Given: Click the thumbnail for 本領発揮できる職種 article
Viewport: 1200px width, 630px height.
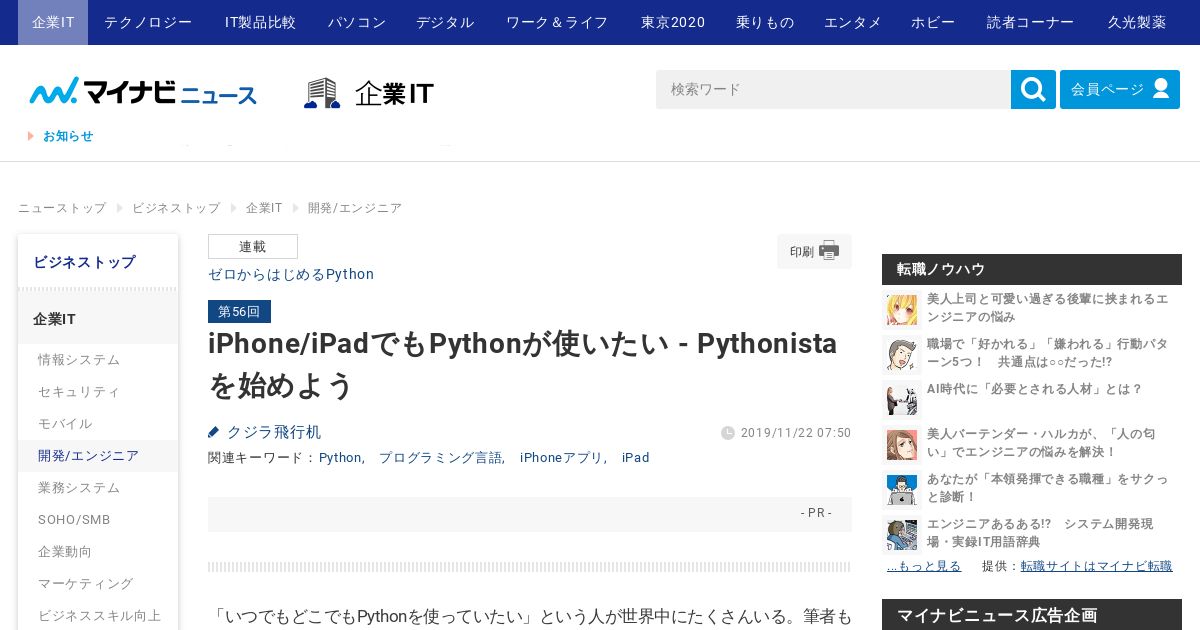Looking at the screenshot, I should [x=902, y=489].
